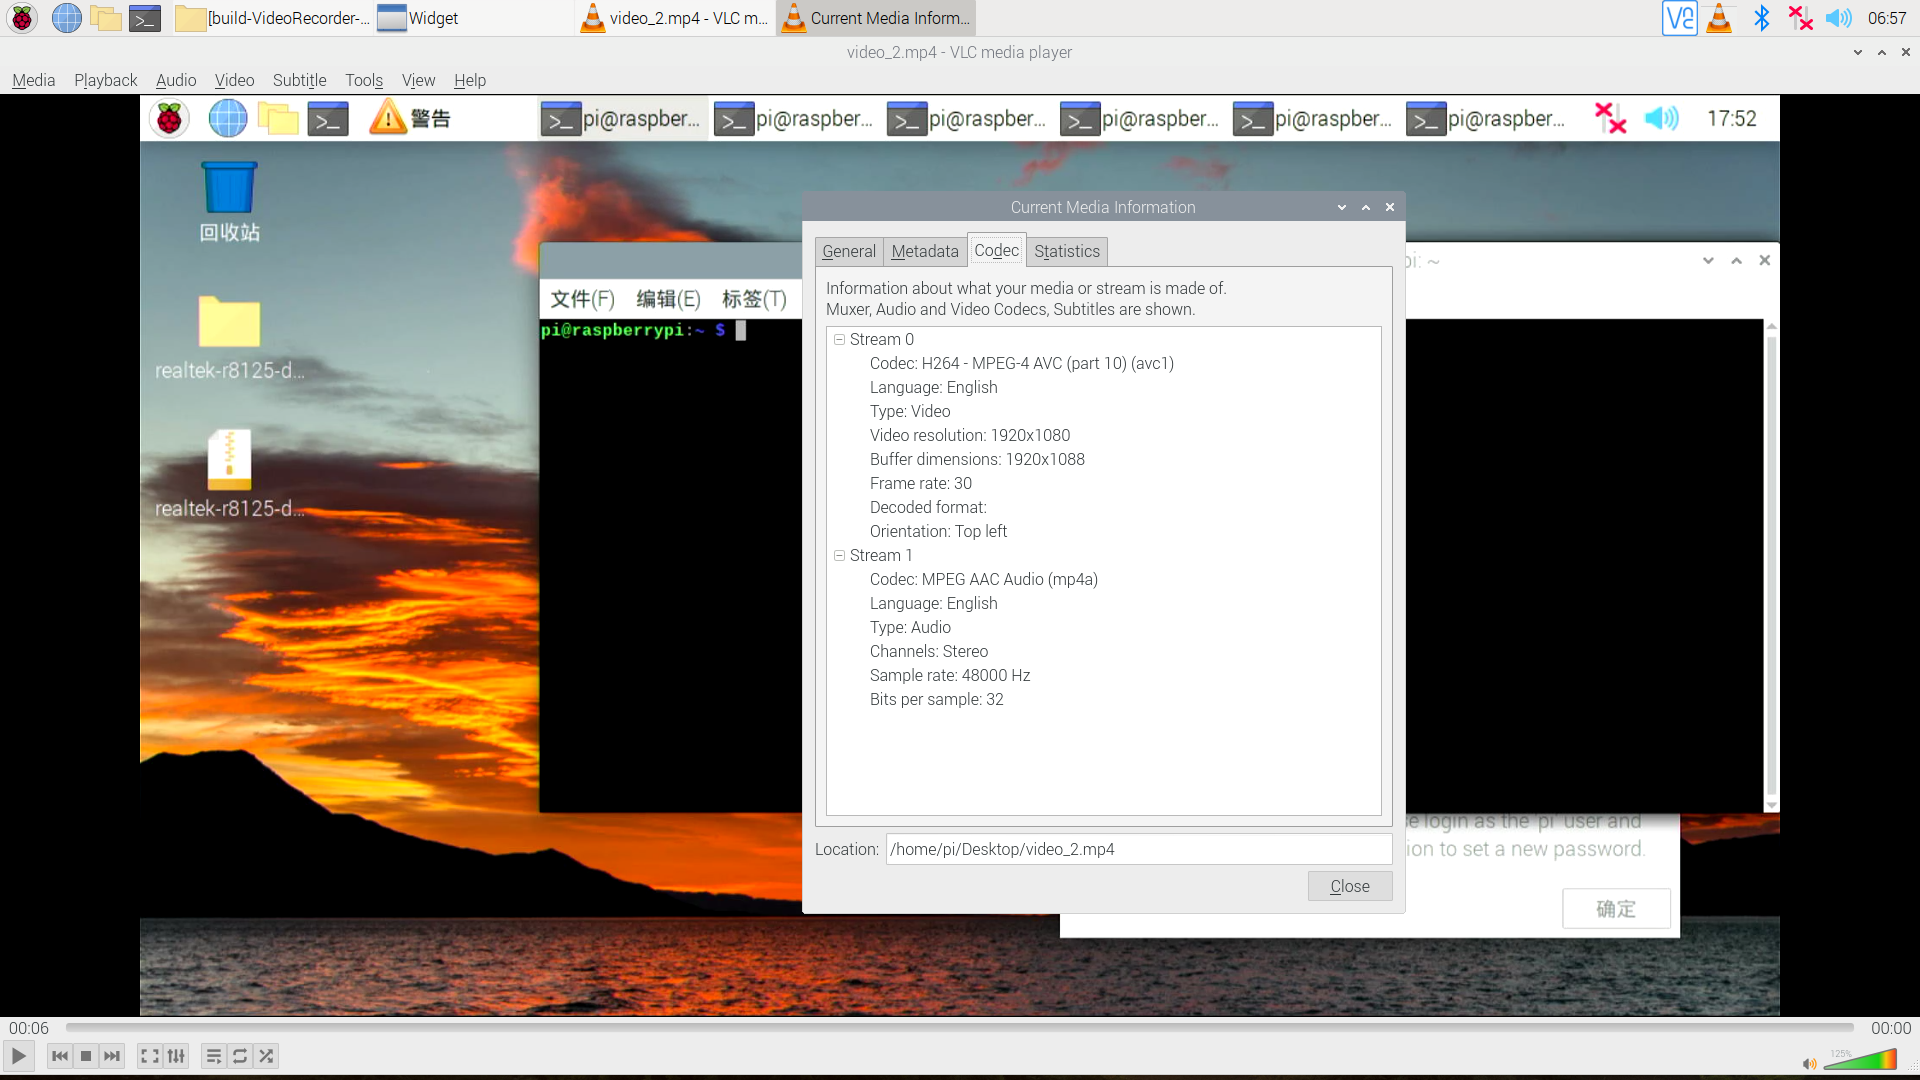
Task: Open the Tools menu
Action: tap(364, 80)
